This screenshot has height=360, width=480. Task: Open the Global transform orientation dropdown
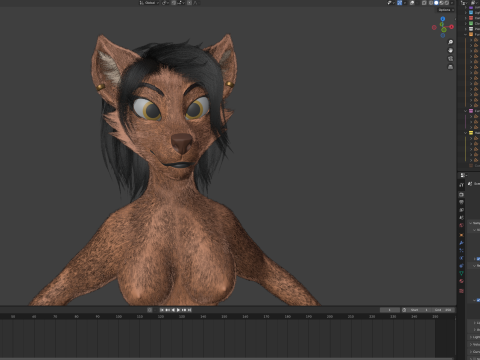coord(149,3)
